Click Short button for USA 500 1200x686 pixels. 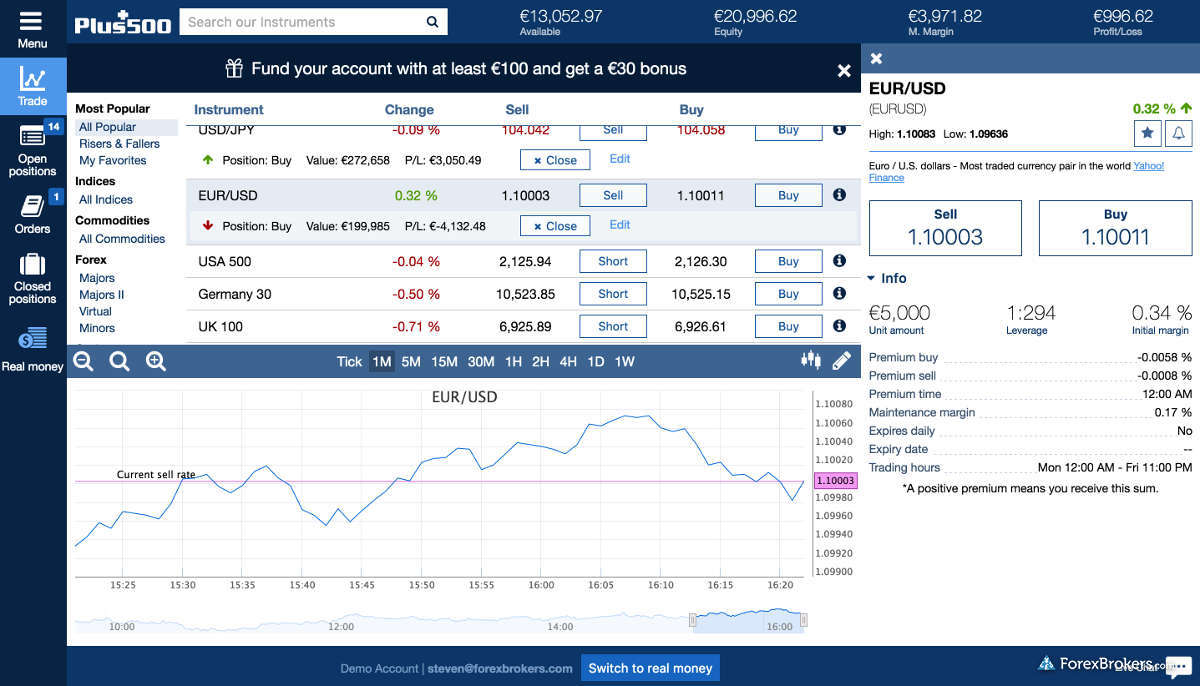(x=613, y=262)
